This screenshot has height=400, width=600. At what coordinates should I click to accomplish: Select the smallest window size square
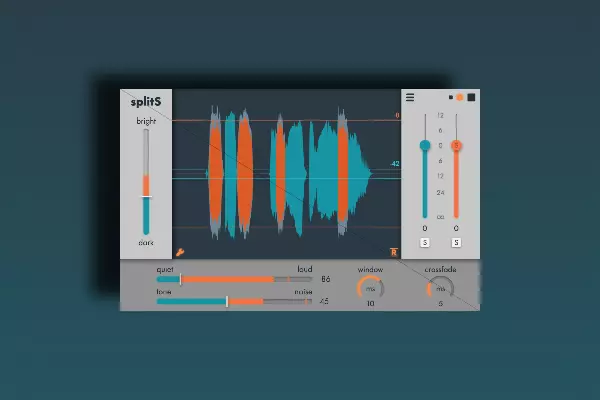point(451,98)
